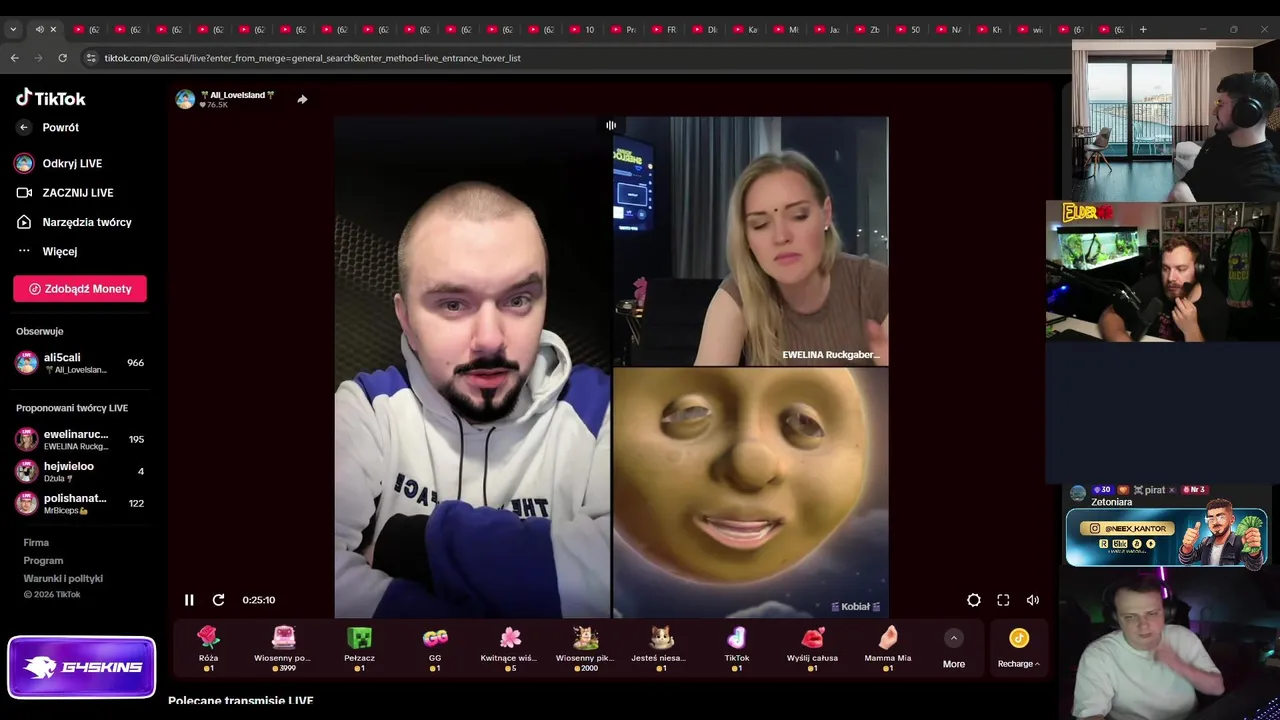This screenshot has height=720, width=1280.
Task: Open the stream settings icon
Action: [974, 600]
